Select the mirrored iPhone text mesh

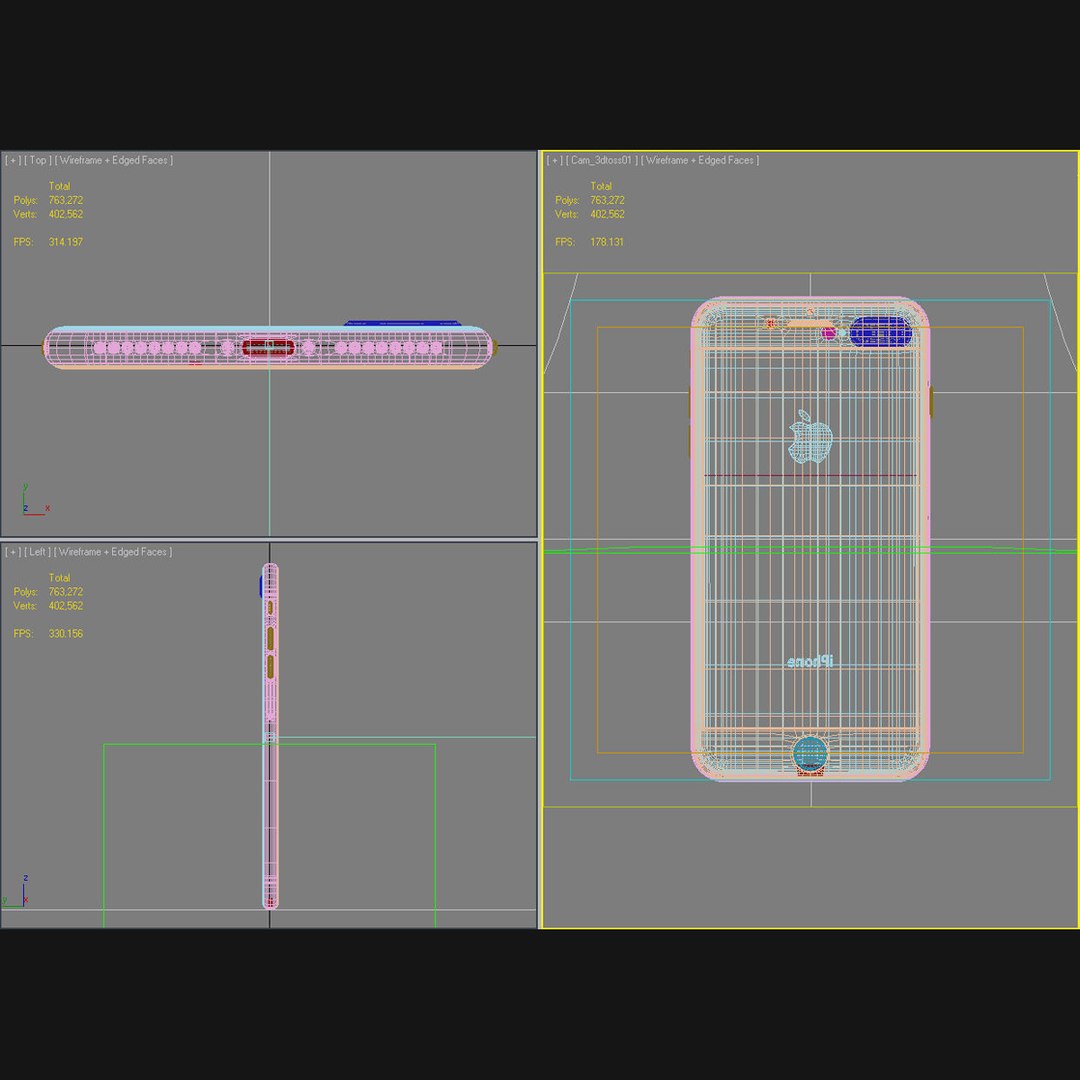tap(810, 661)
